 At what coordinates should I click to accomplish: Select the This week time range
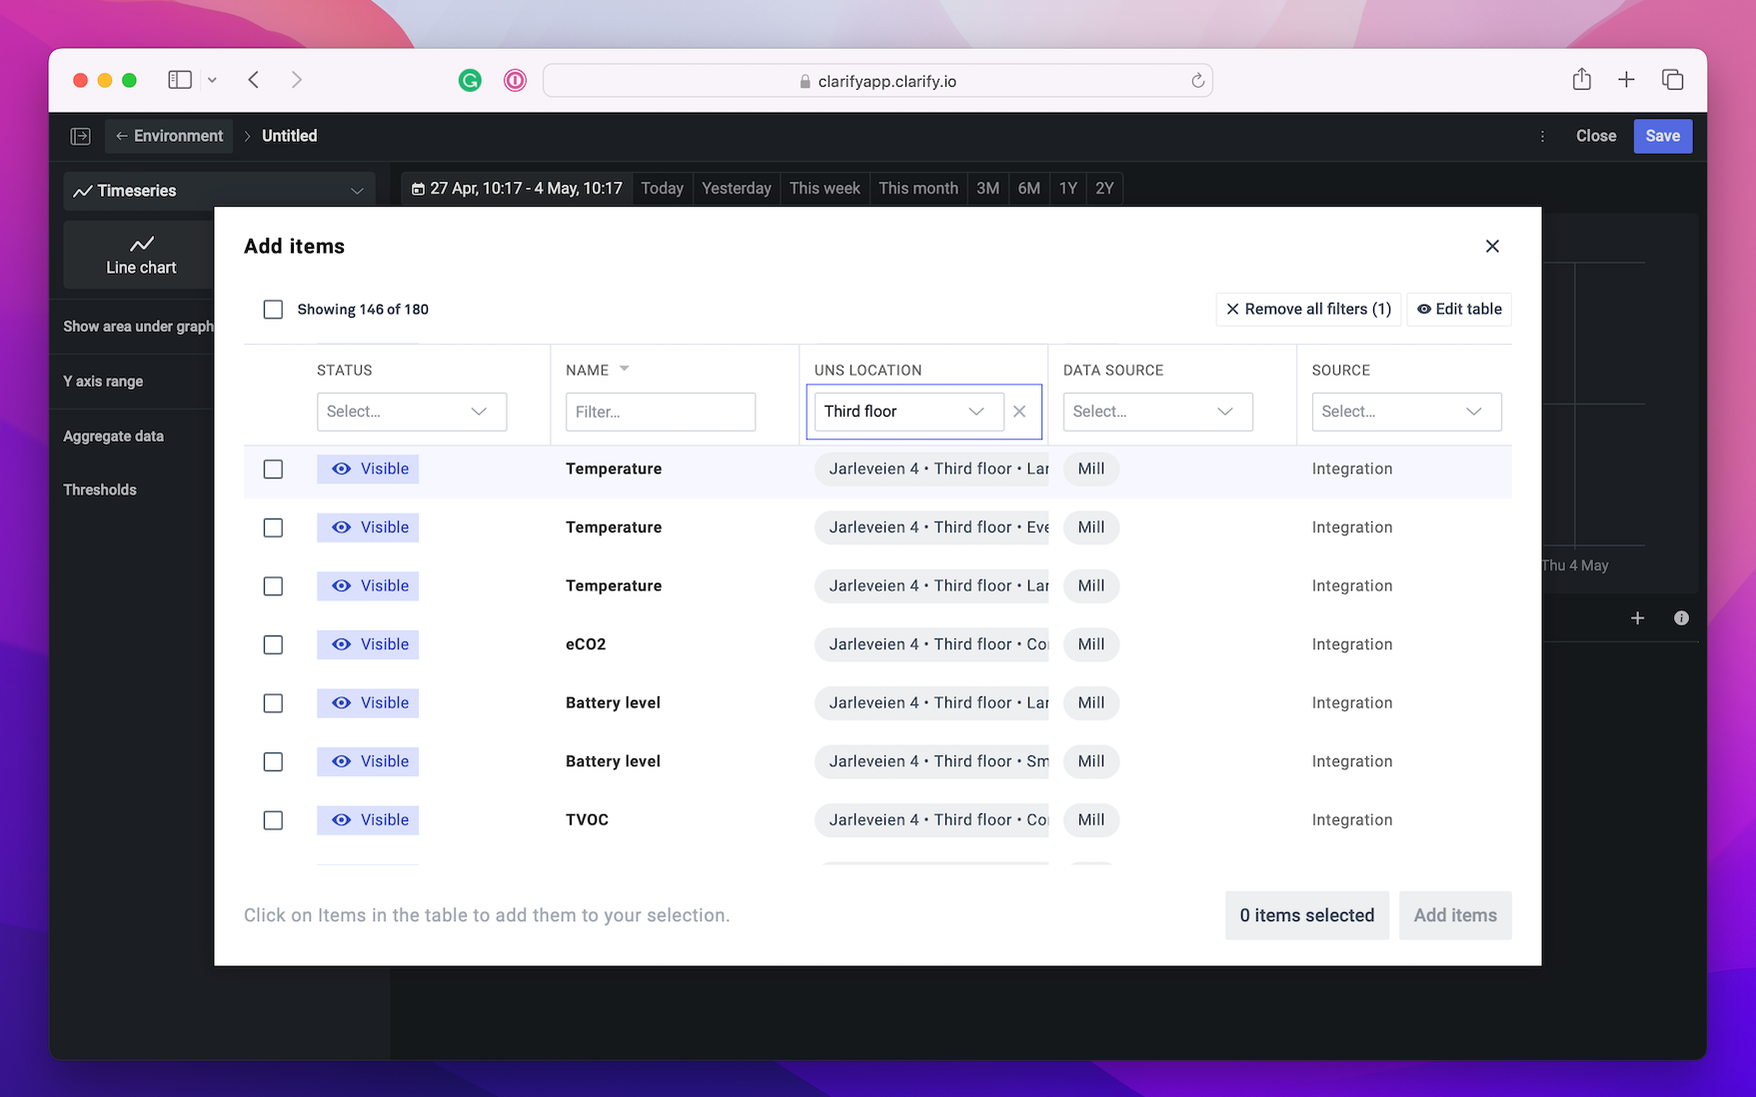click(x=824, y=188)
